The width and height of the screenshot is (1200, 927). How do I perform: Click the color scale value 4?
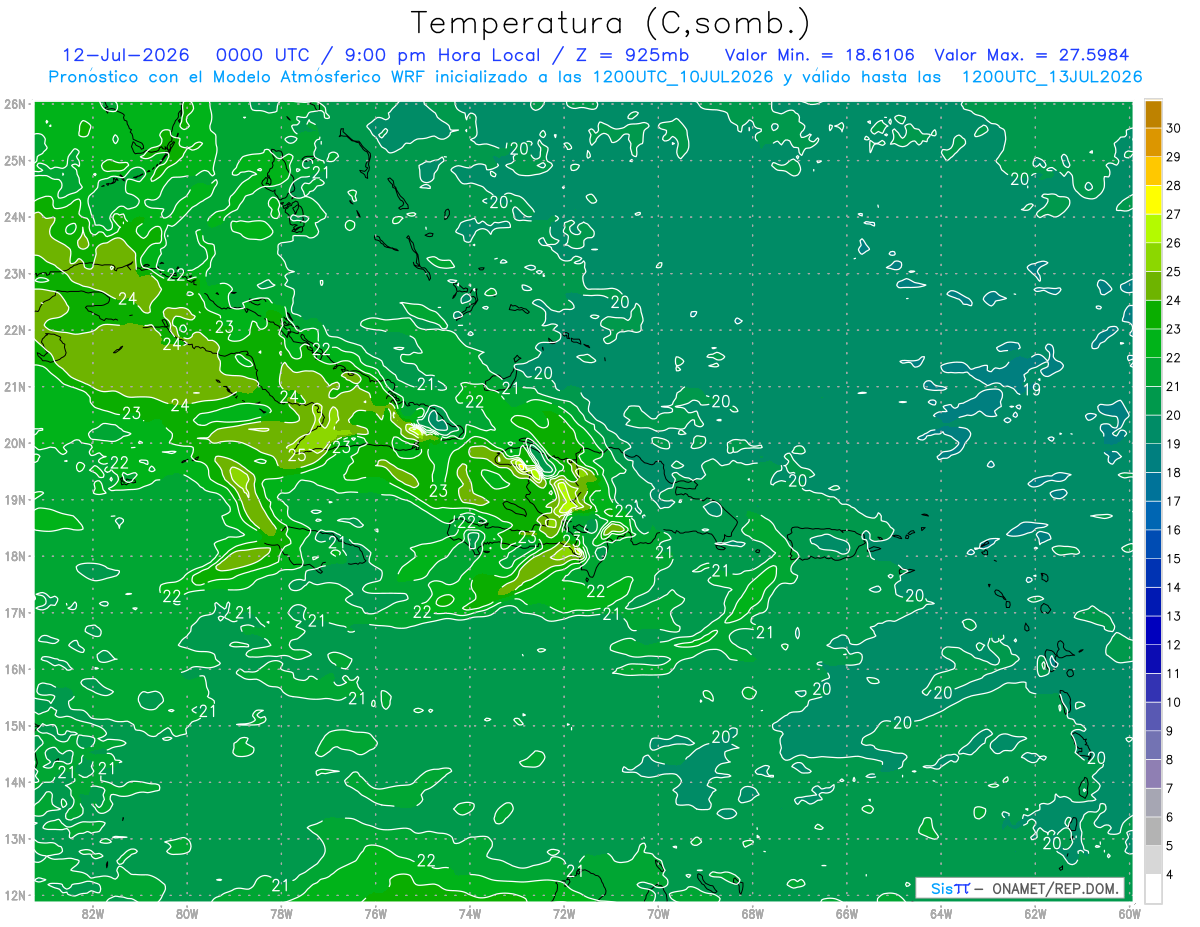click(x=1171, y=874)
